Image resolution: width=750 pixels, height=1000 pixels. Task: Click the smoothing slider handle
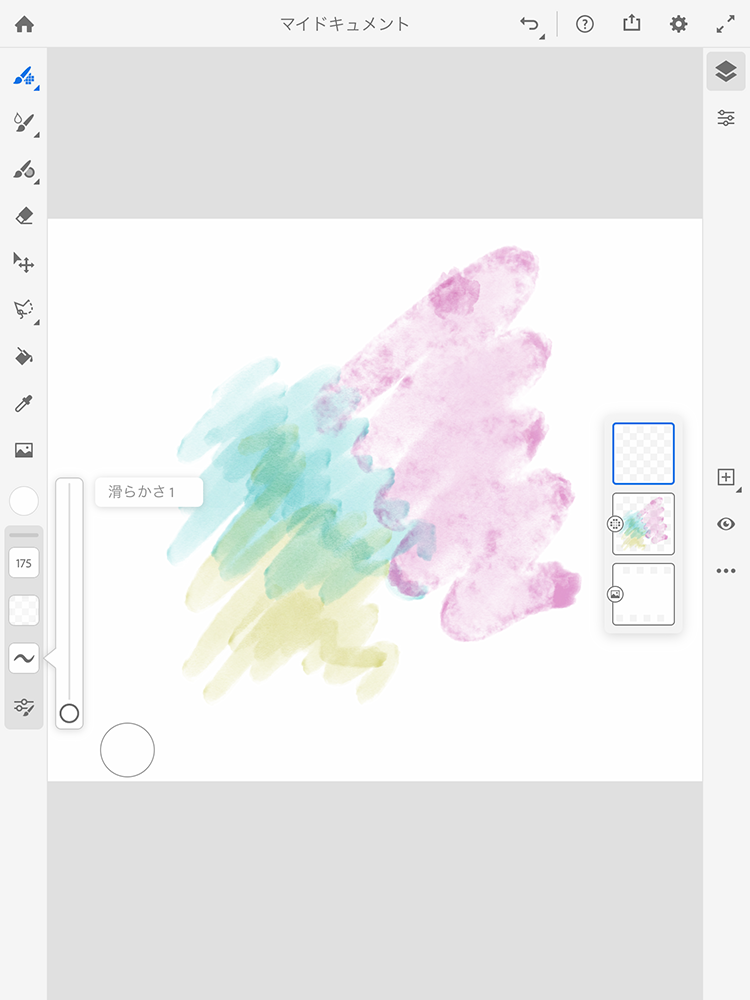click(x=69, y=713)
